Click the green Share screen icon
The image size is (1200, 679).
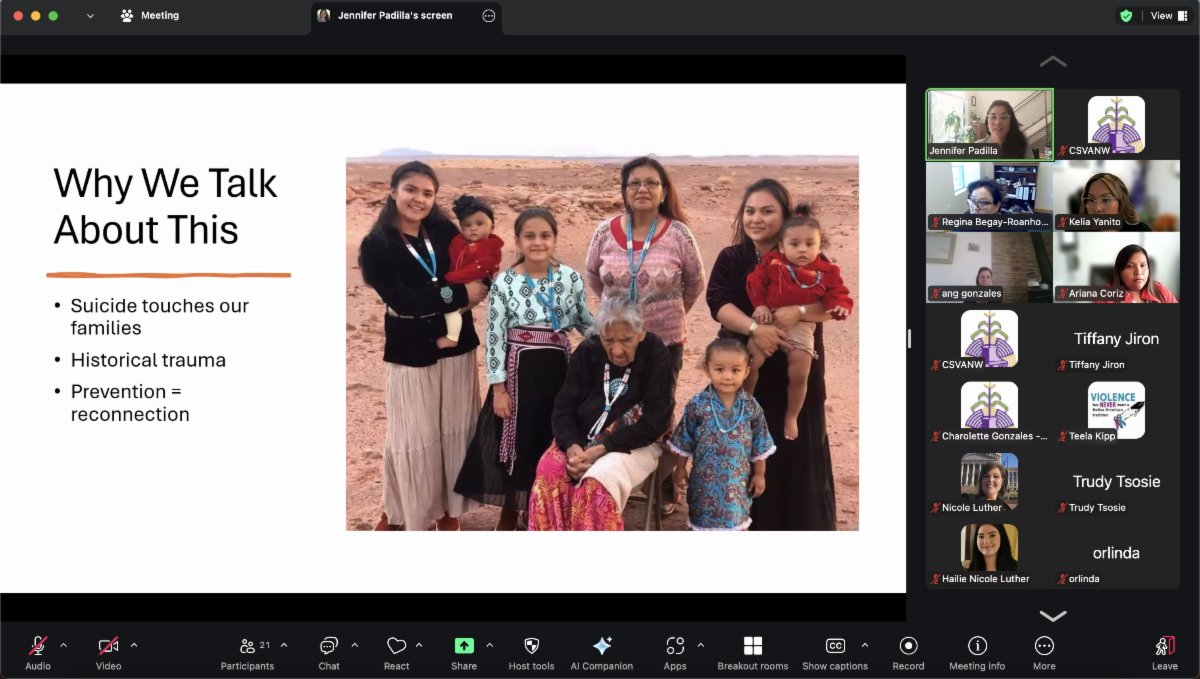(x=464, y=646)
